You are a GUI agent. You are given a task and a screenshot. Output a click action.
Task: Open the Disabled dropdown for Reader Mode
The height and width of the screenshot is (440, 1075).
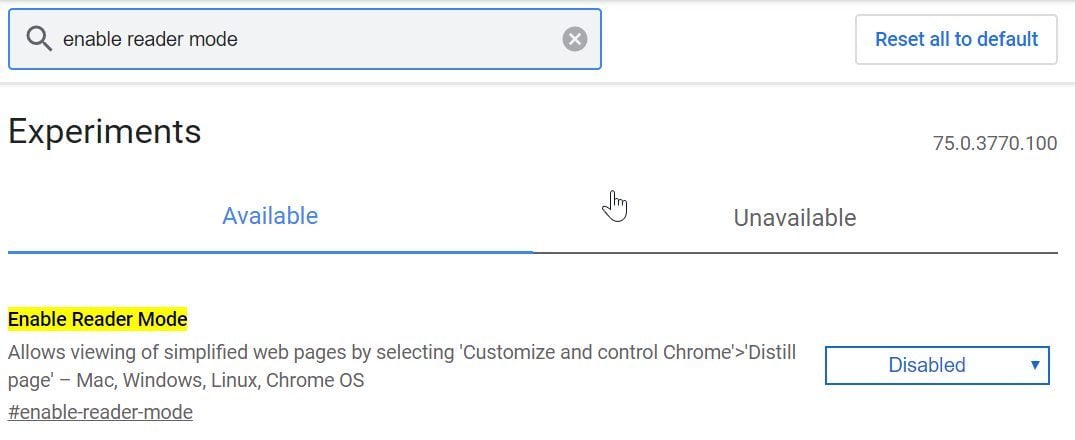tap(937, 365)
